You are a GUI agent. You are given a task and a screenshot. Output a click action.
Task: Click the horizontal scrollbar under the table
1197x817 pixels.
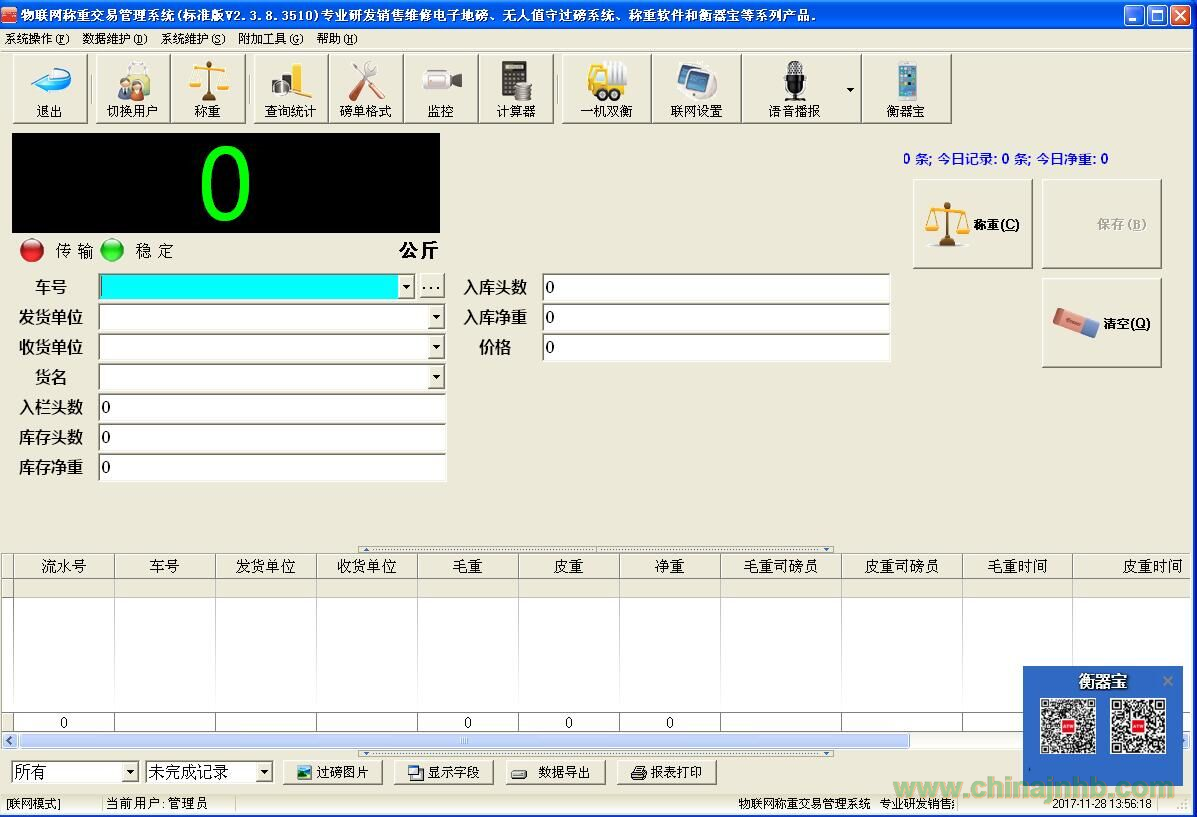[464, 741]
